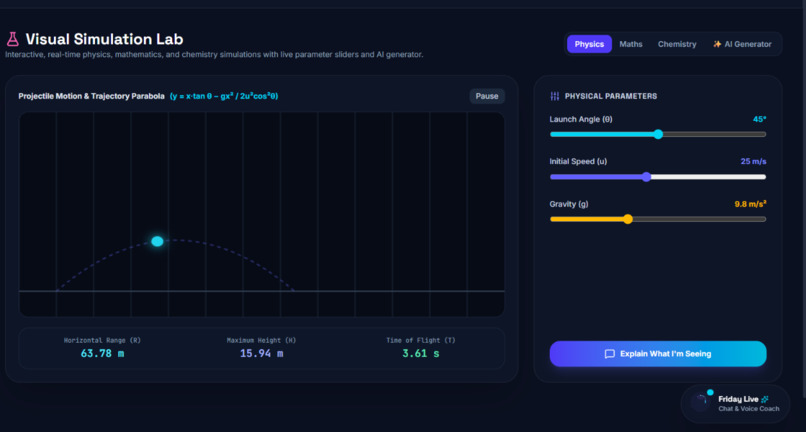
Task: Open Friday Live chat and voice coach
Action: 735,404
